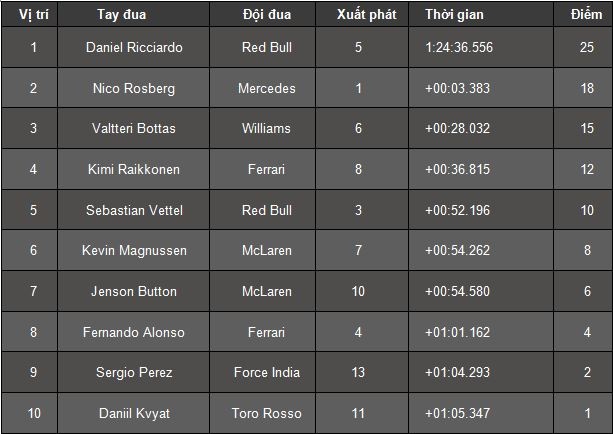
Task: Click the Toro Rosso team cell
Action: (x=267, y=413)
